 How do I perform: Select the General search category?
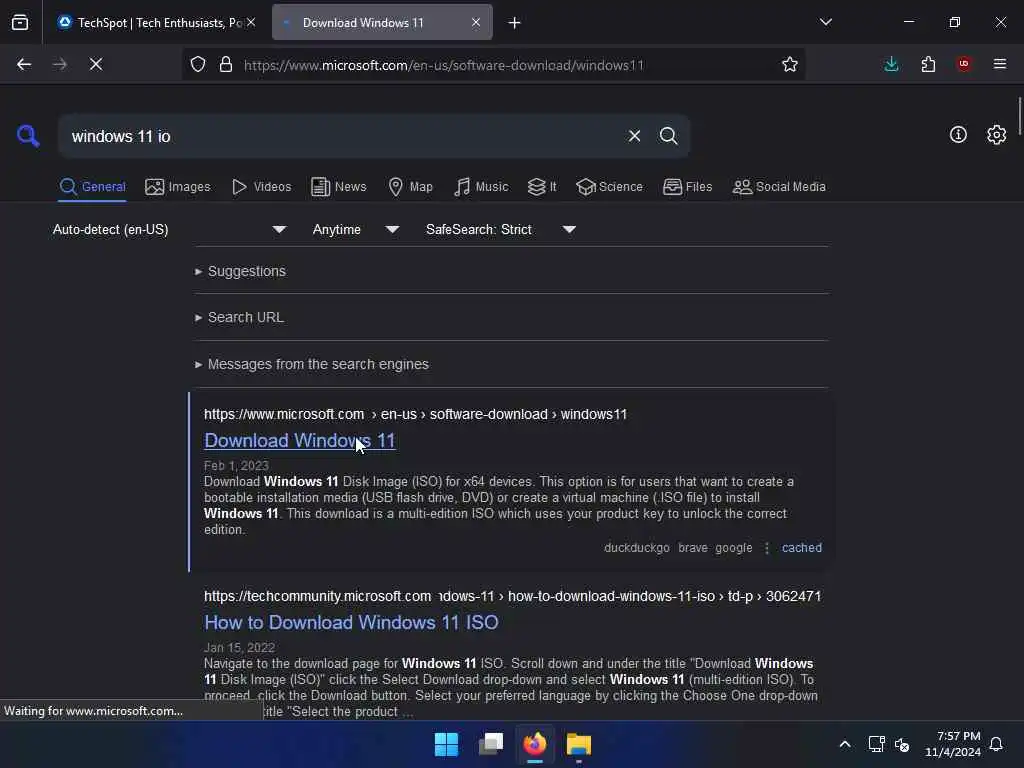[93, 187]
